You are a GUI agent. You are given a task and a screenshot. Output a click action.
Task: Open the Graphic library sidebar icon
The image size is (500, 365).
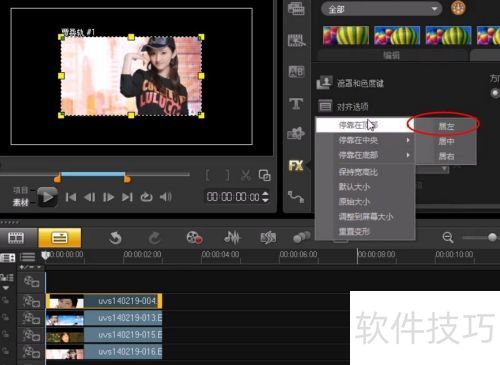coord(296,133)
